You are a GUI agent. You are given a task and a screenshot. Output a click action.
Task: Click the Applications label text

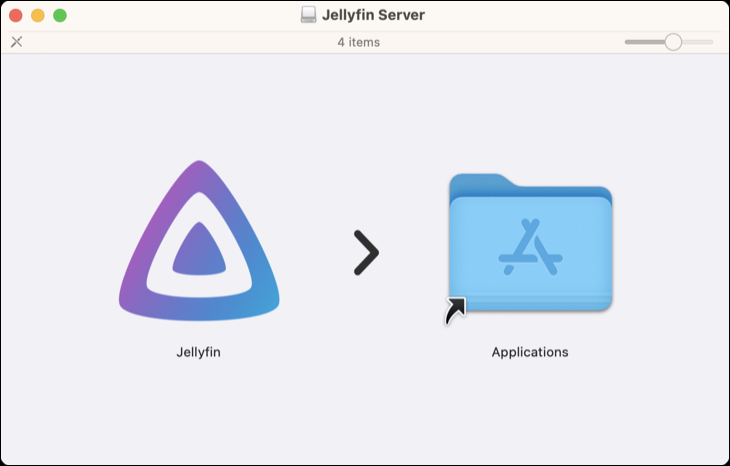click(x=530, y=352)
